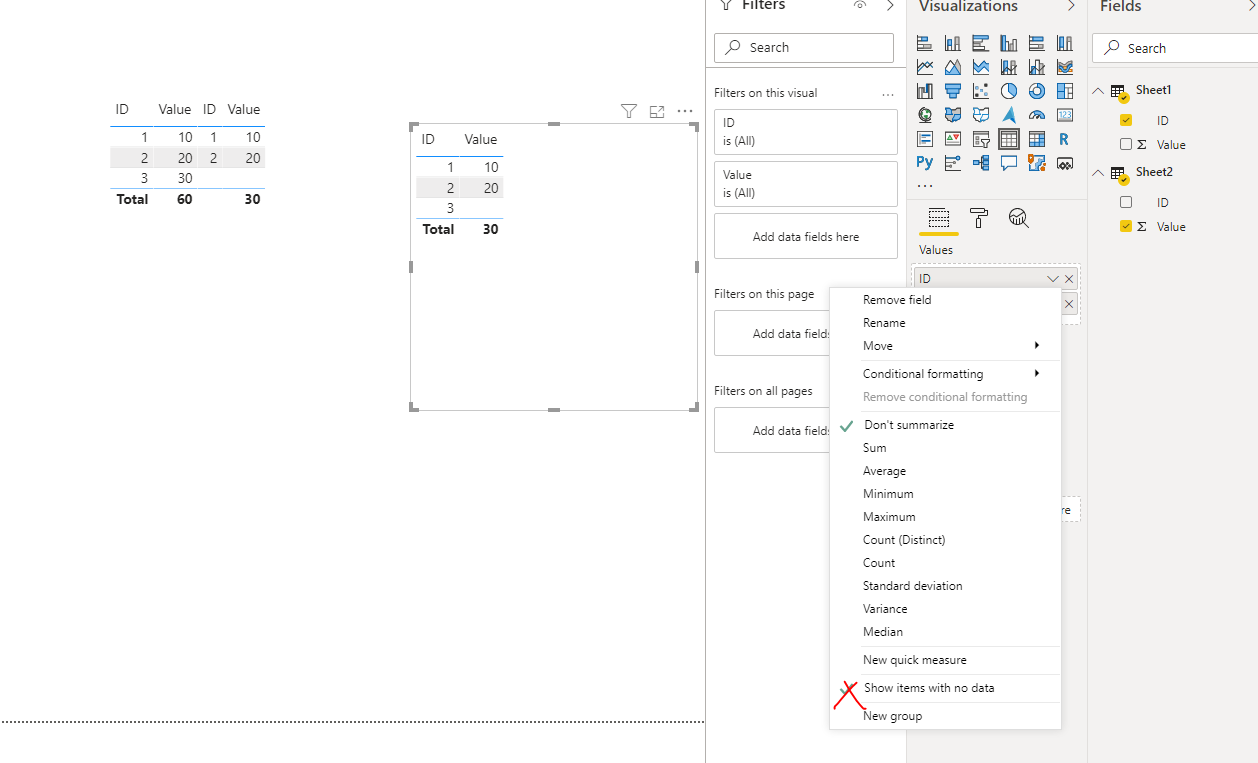This screenshot has height=763, width=1258.
Task: Open the Format paint roller pane
Action: tap(979, 218)
